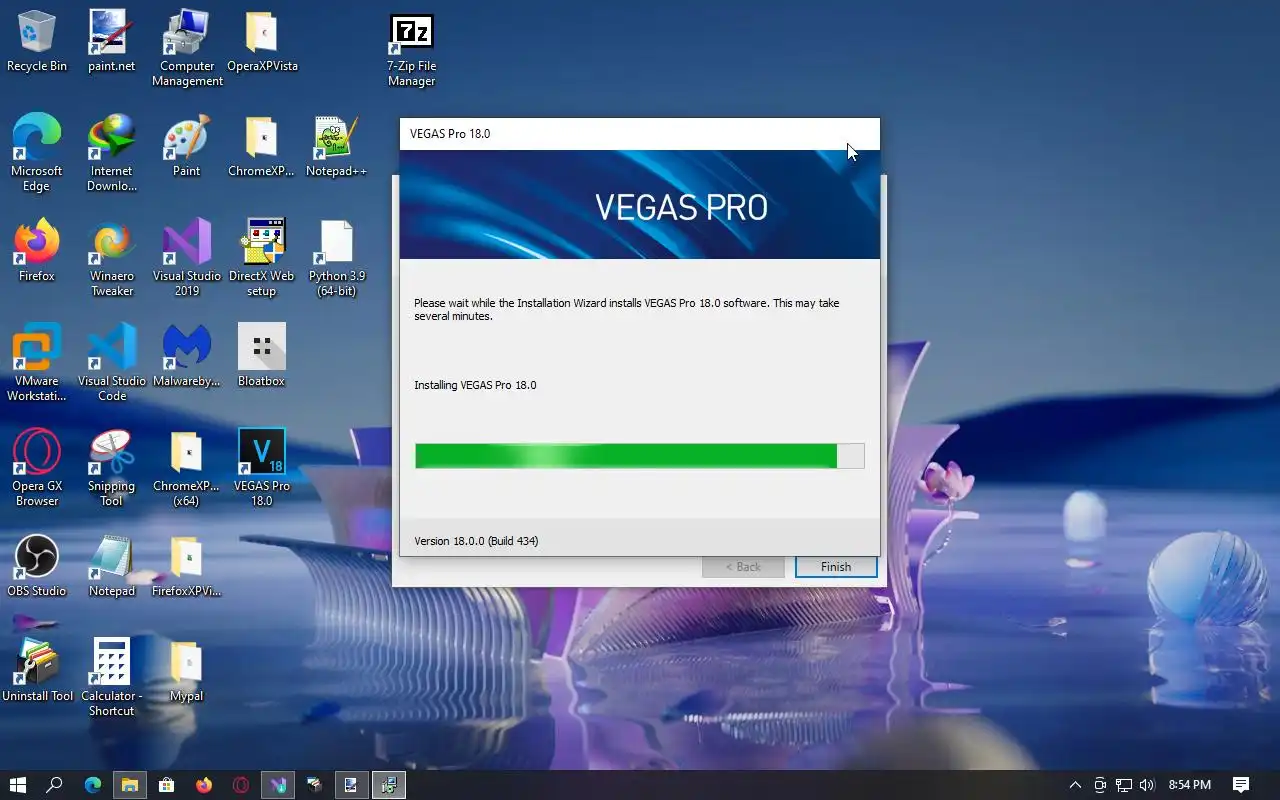Open the volume tray icon
This screenshot has width=1280, height=800.
tap(1147, 785)
